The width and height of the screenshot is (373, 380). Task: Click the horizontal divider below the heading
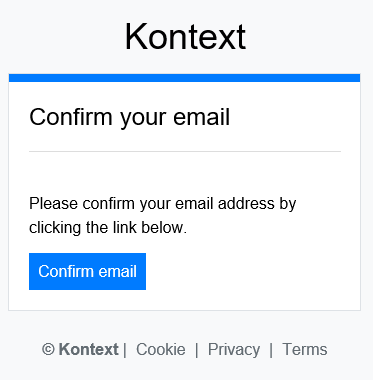[185, 151]
